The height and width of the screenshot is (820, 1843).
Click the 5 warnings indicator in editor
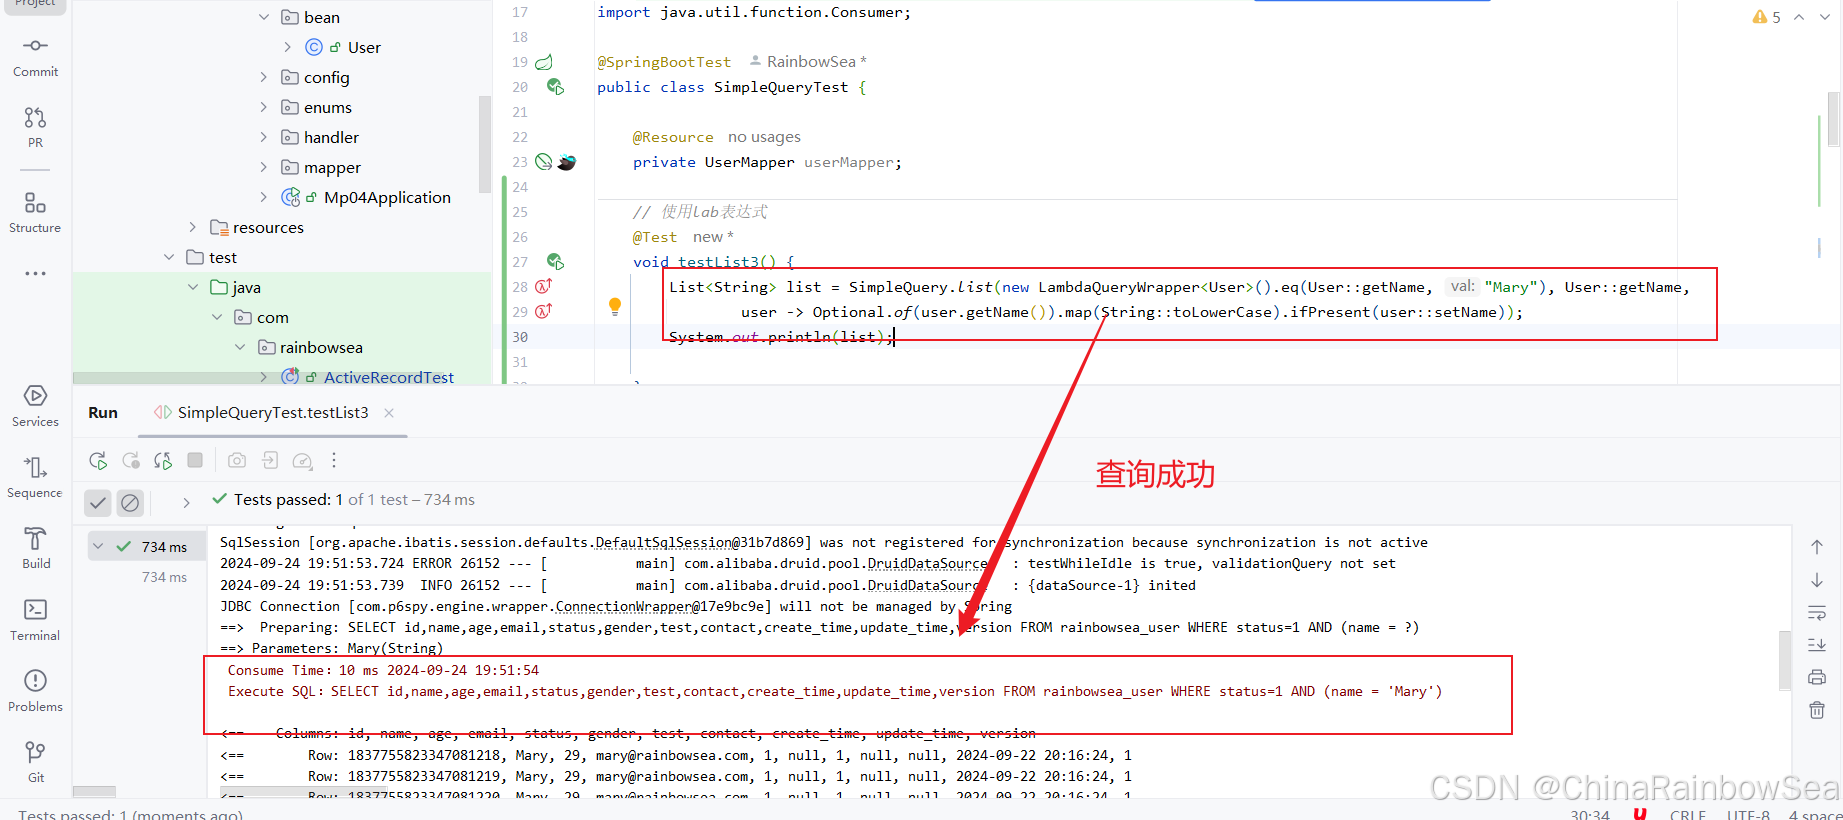point(1766,17)
